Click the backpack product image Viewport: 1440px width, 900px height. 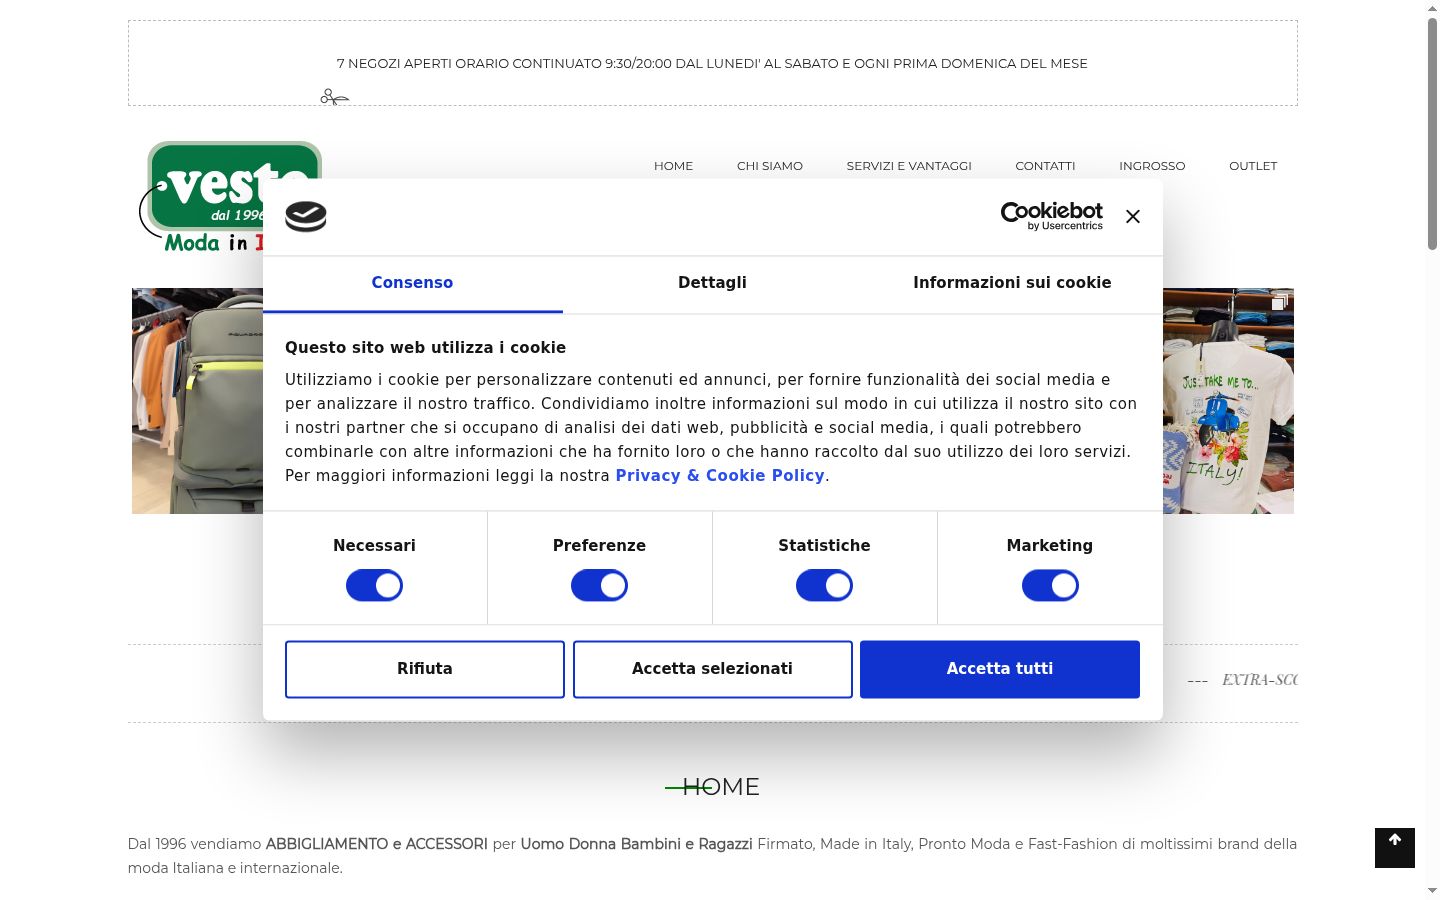pos(197,401)
